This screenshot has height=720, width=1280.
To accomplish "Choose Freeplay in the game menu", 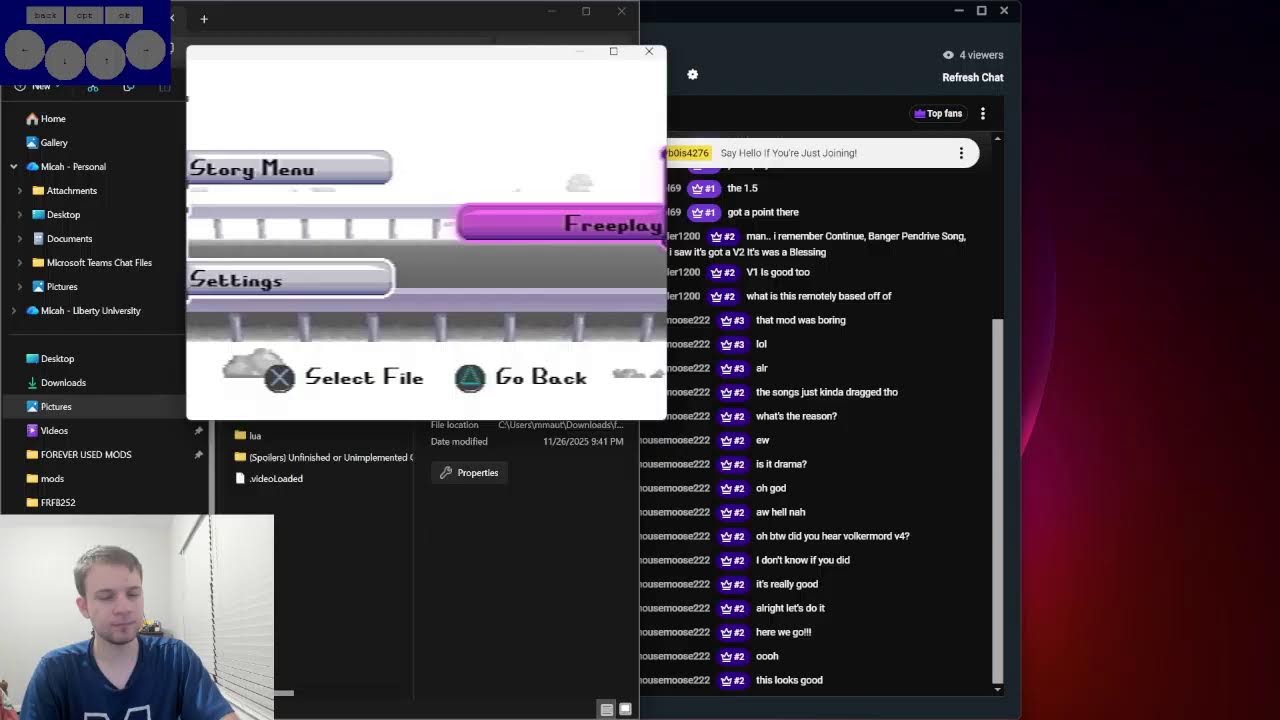I will (x=561, y=224).
